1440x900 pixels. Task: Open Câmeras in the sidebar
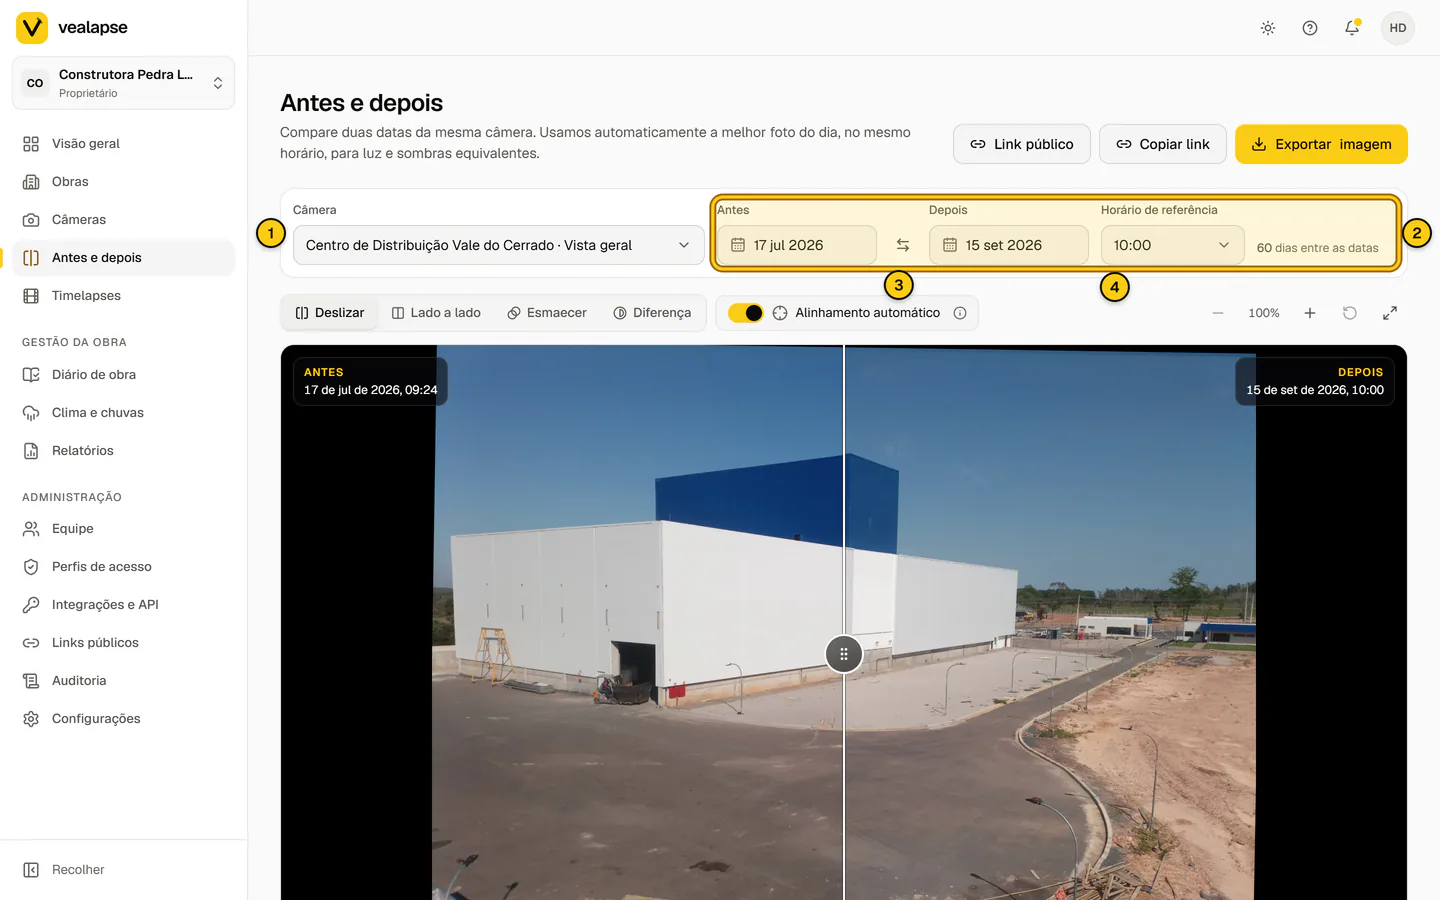tap(123, 220)
